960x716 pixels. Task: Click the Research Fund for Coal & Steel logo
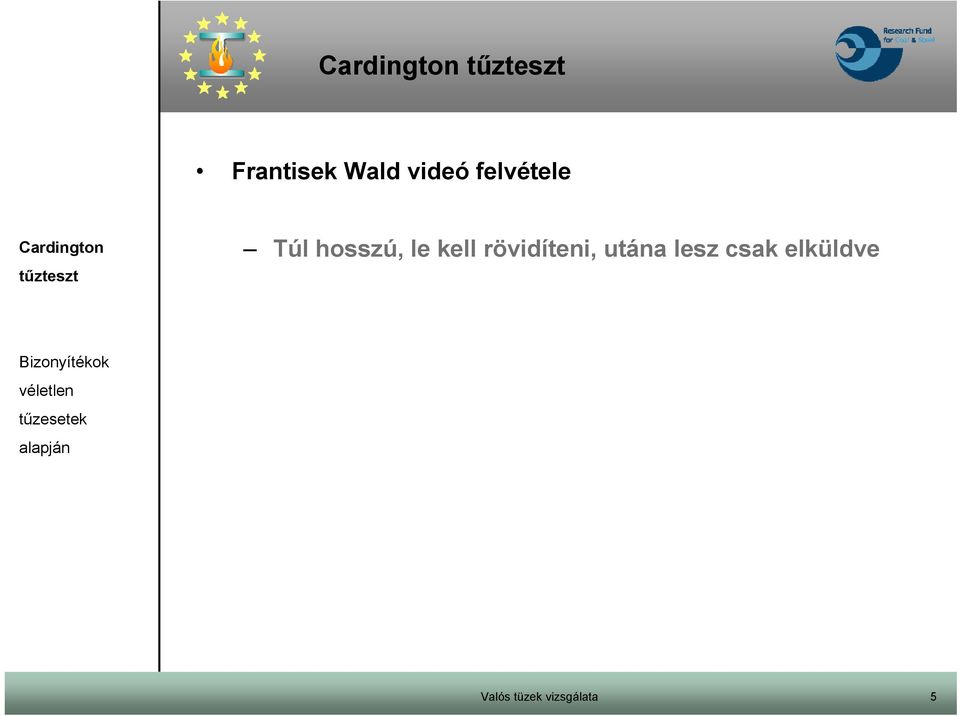tap(885, 53)
